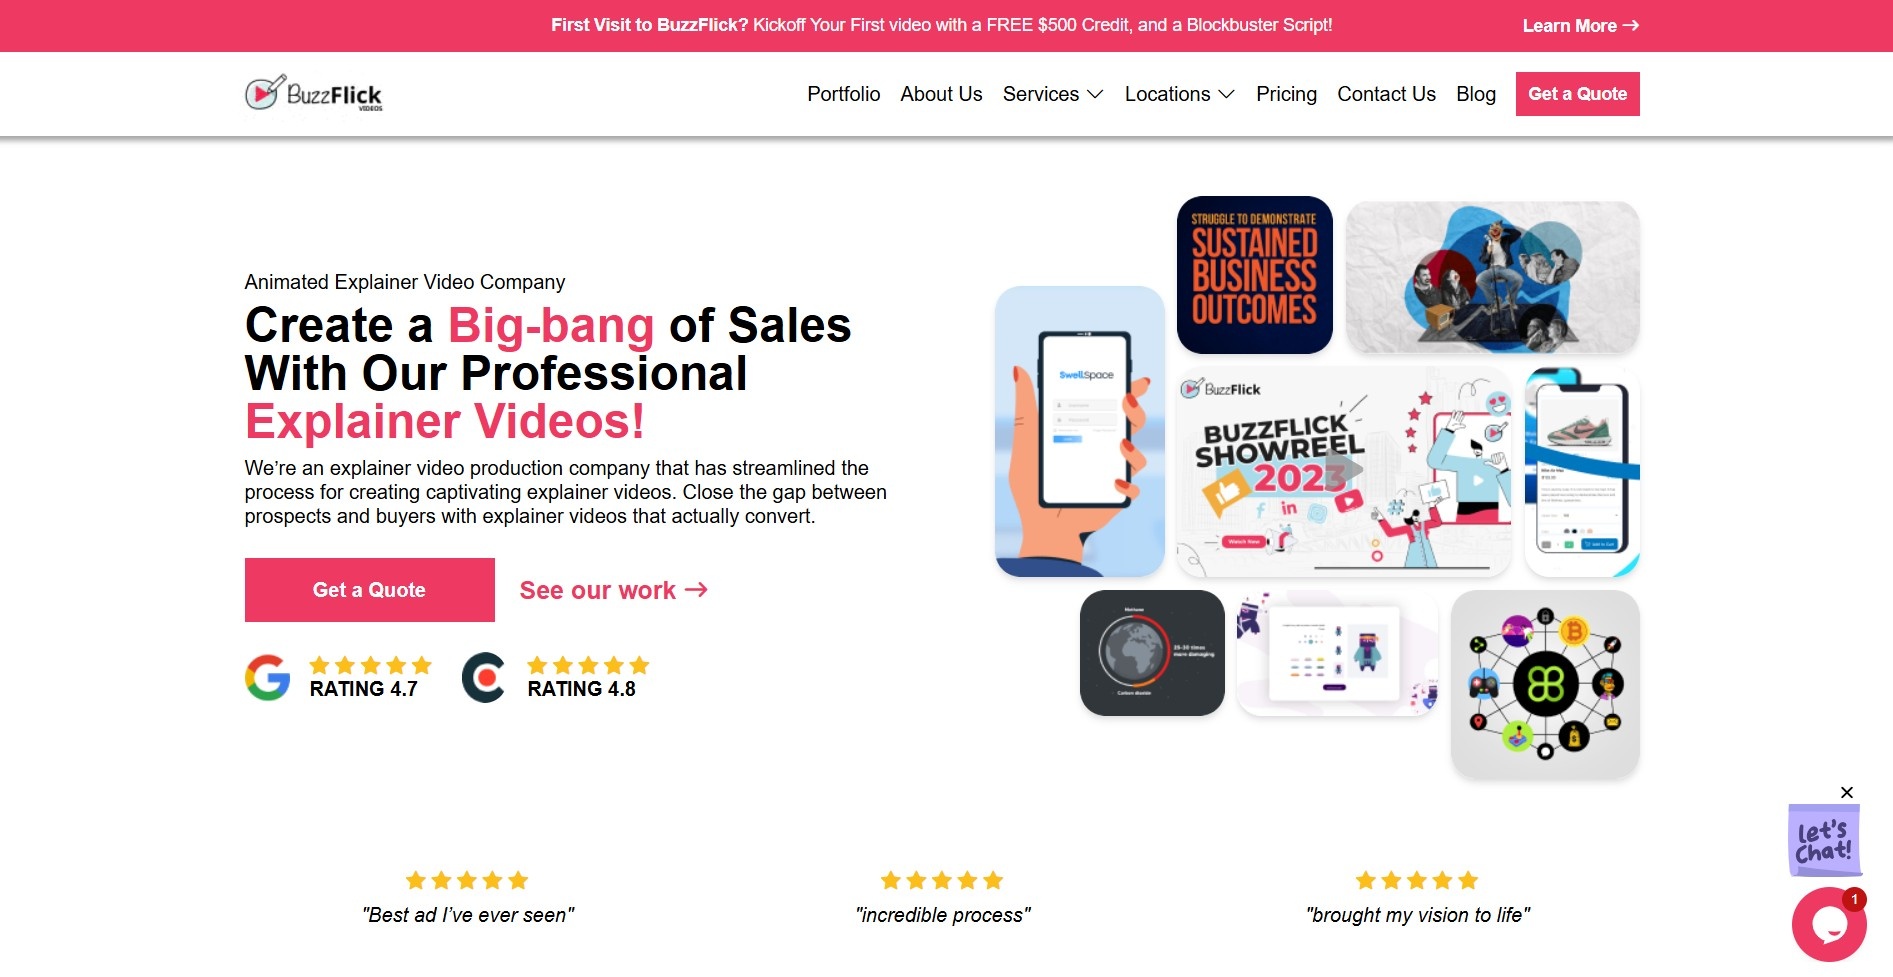
Task: Expand the Services dropdown menu
Action: 1053,94
